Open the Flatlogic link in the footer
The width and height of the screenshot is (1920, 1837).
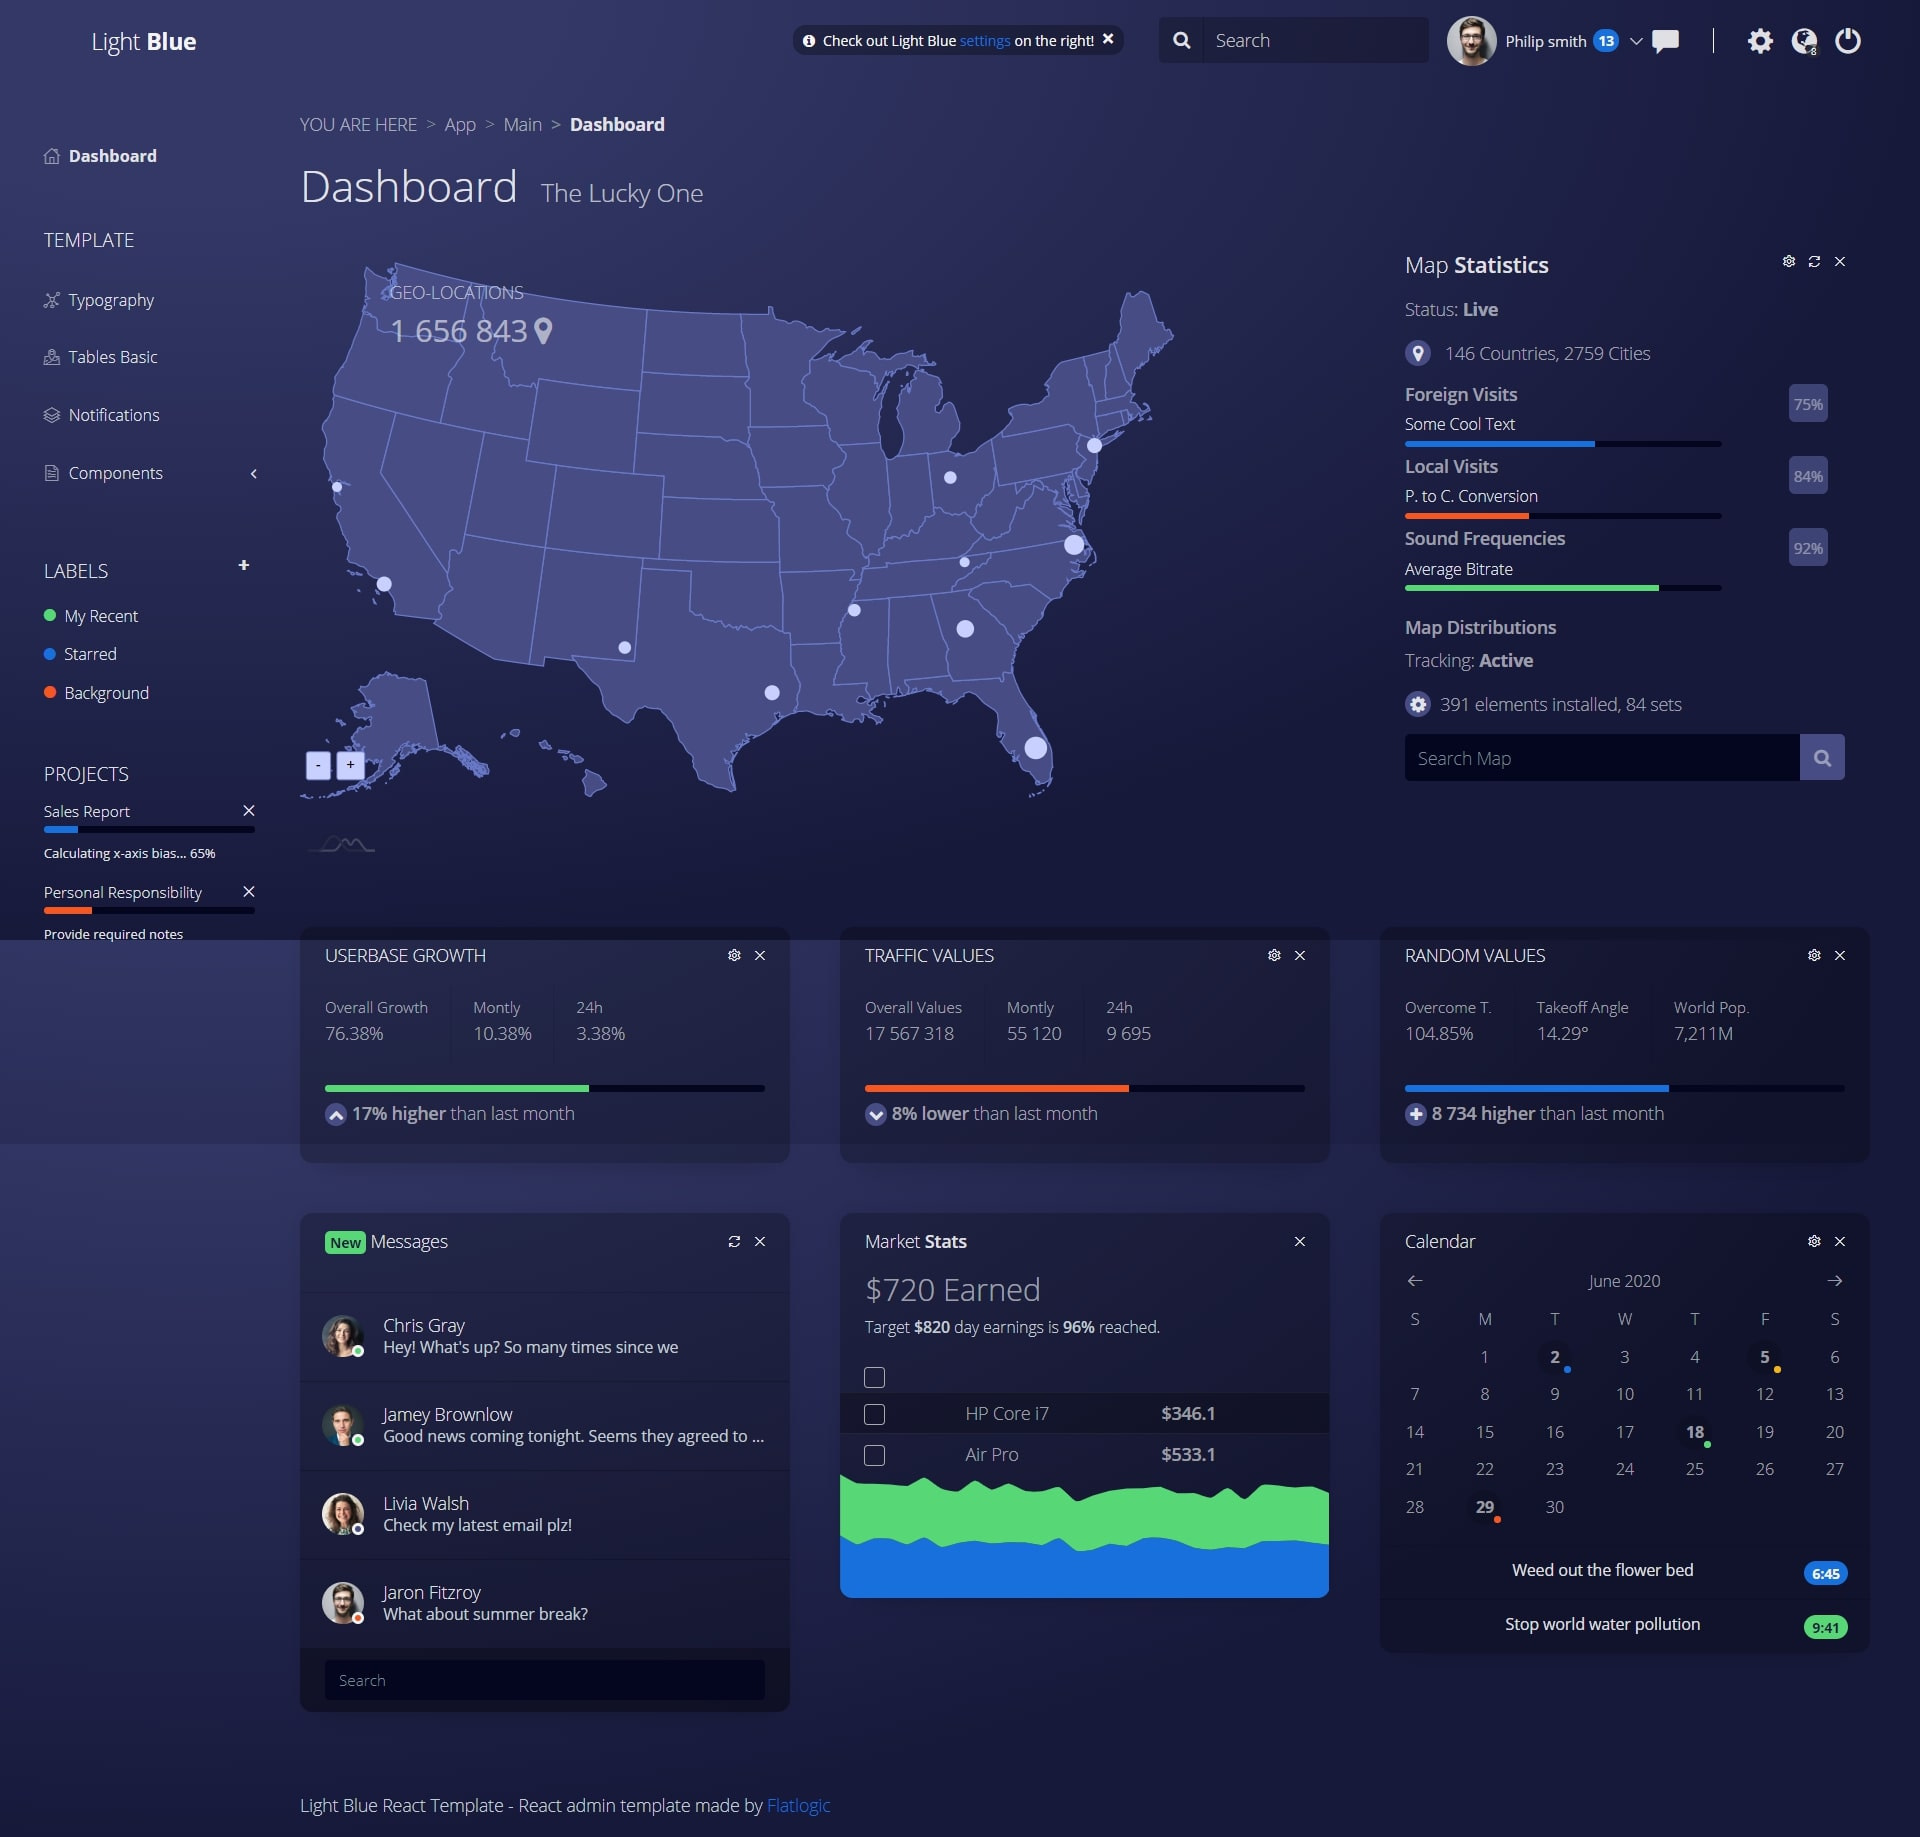(798, 1805)
